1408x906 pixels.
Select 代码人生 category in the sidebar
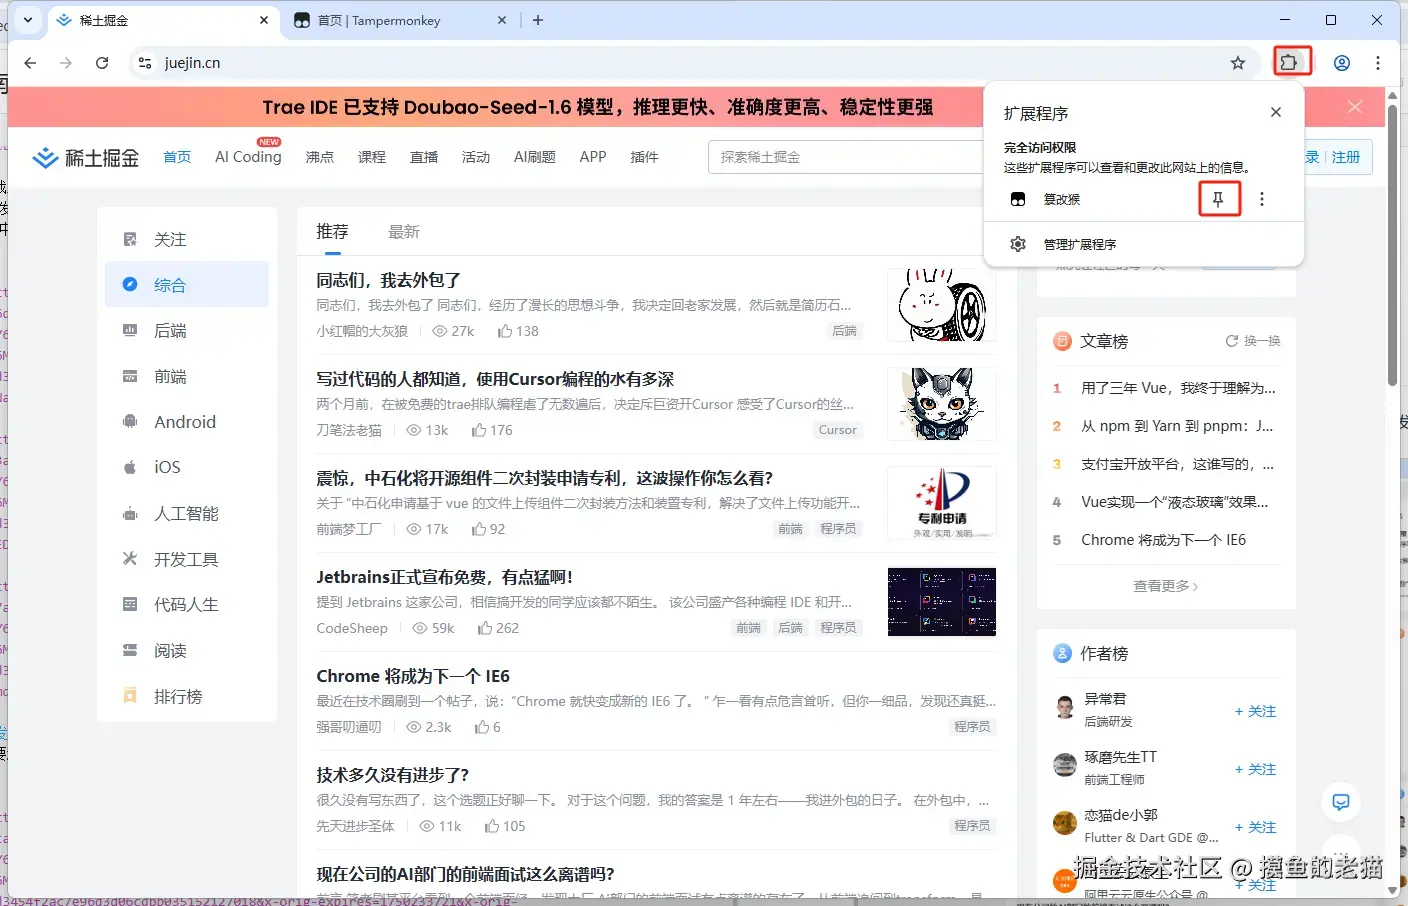[x=187, y=605]
